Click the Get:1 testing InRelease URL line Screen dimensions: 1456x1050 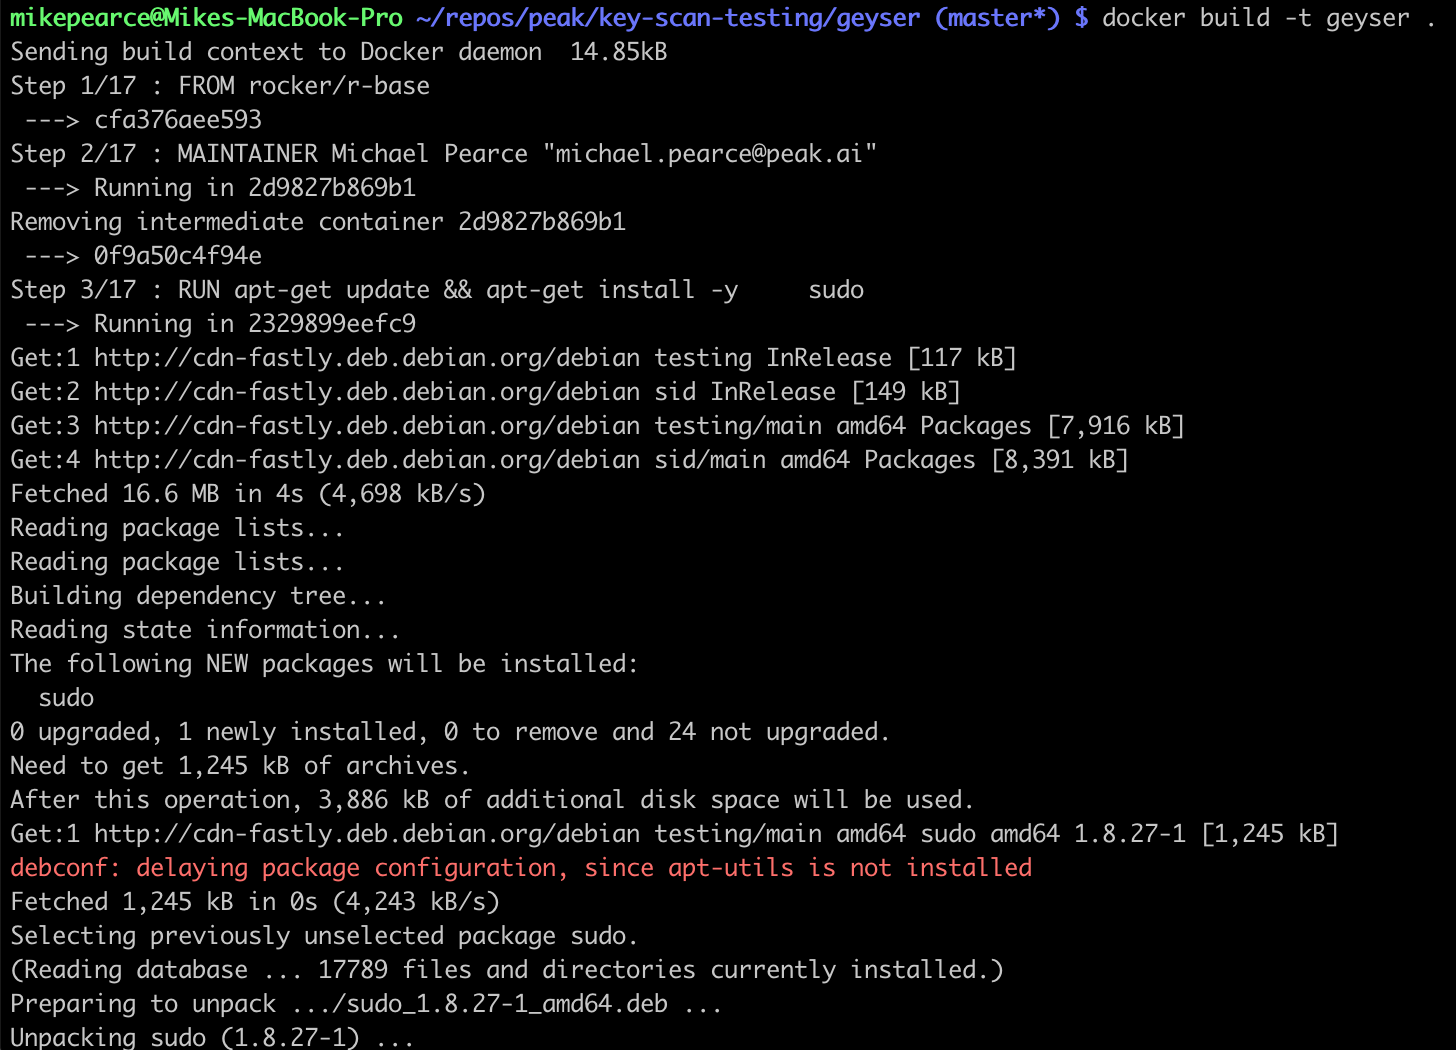[513, 358]
